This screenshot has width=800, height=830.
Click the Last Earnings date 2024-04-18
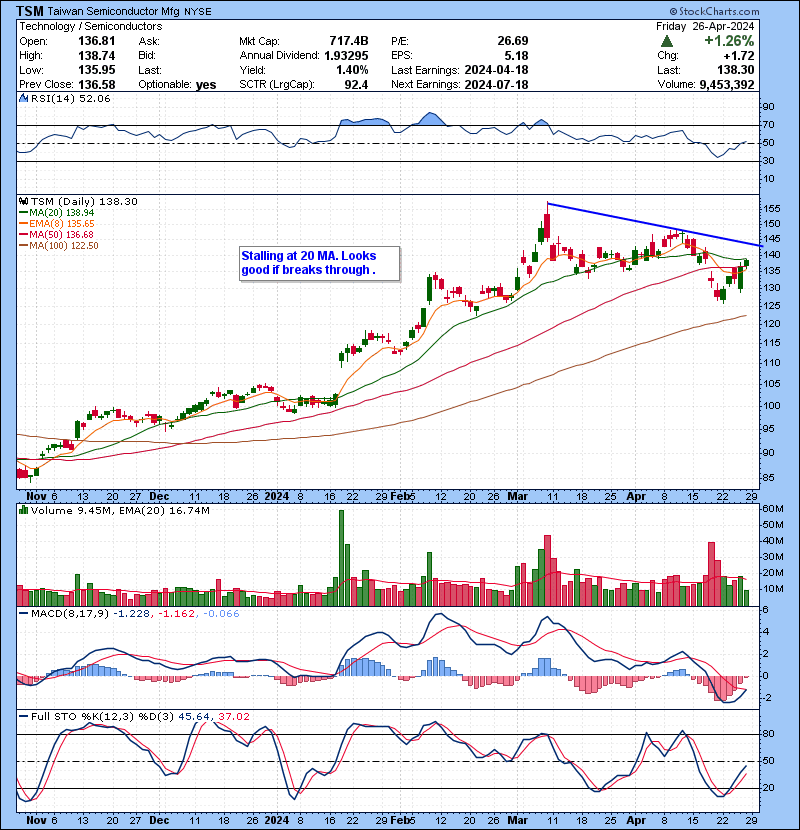[x=496, y=70]
